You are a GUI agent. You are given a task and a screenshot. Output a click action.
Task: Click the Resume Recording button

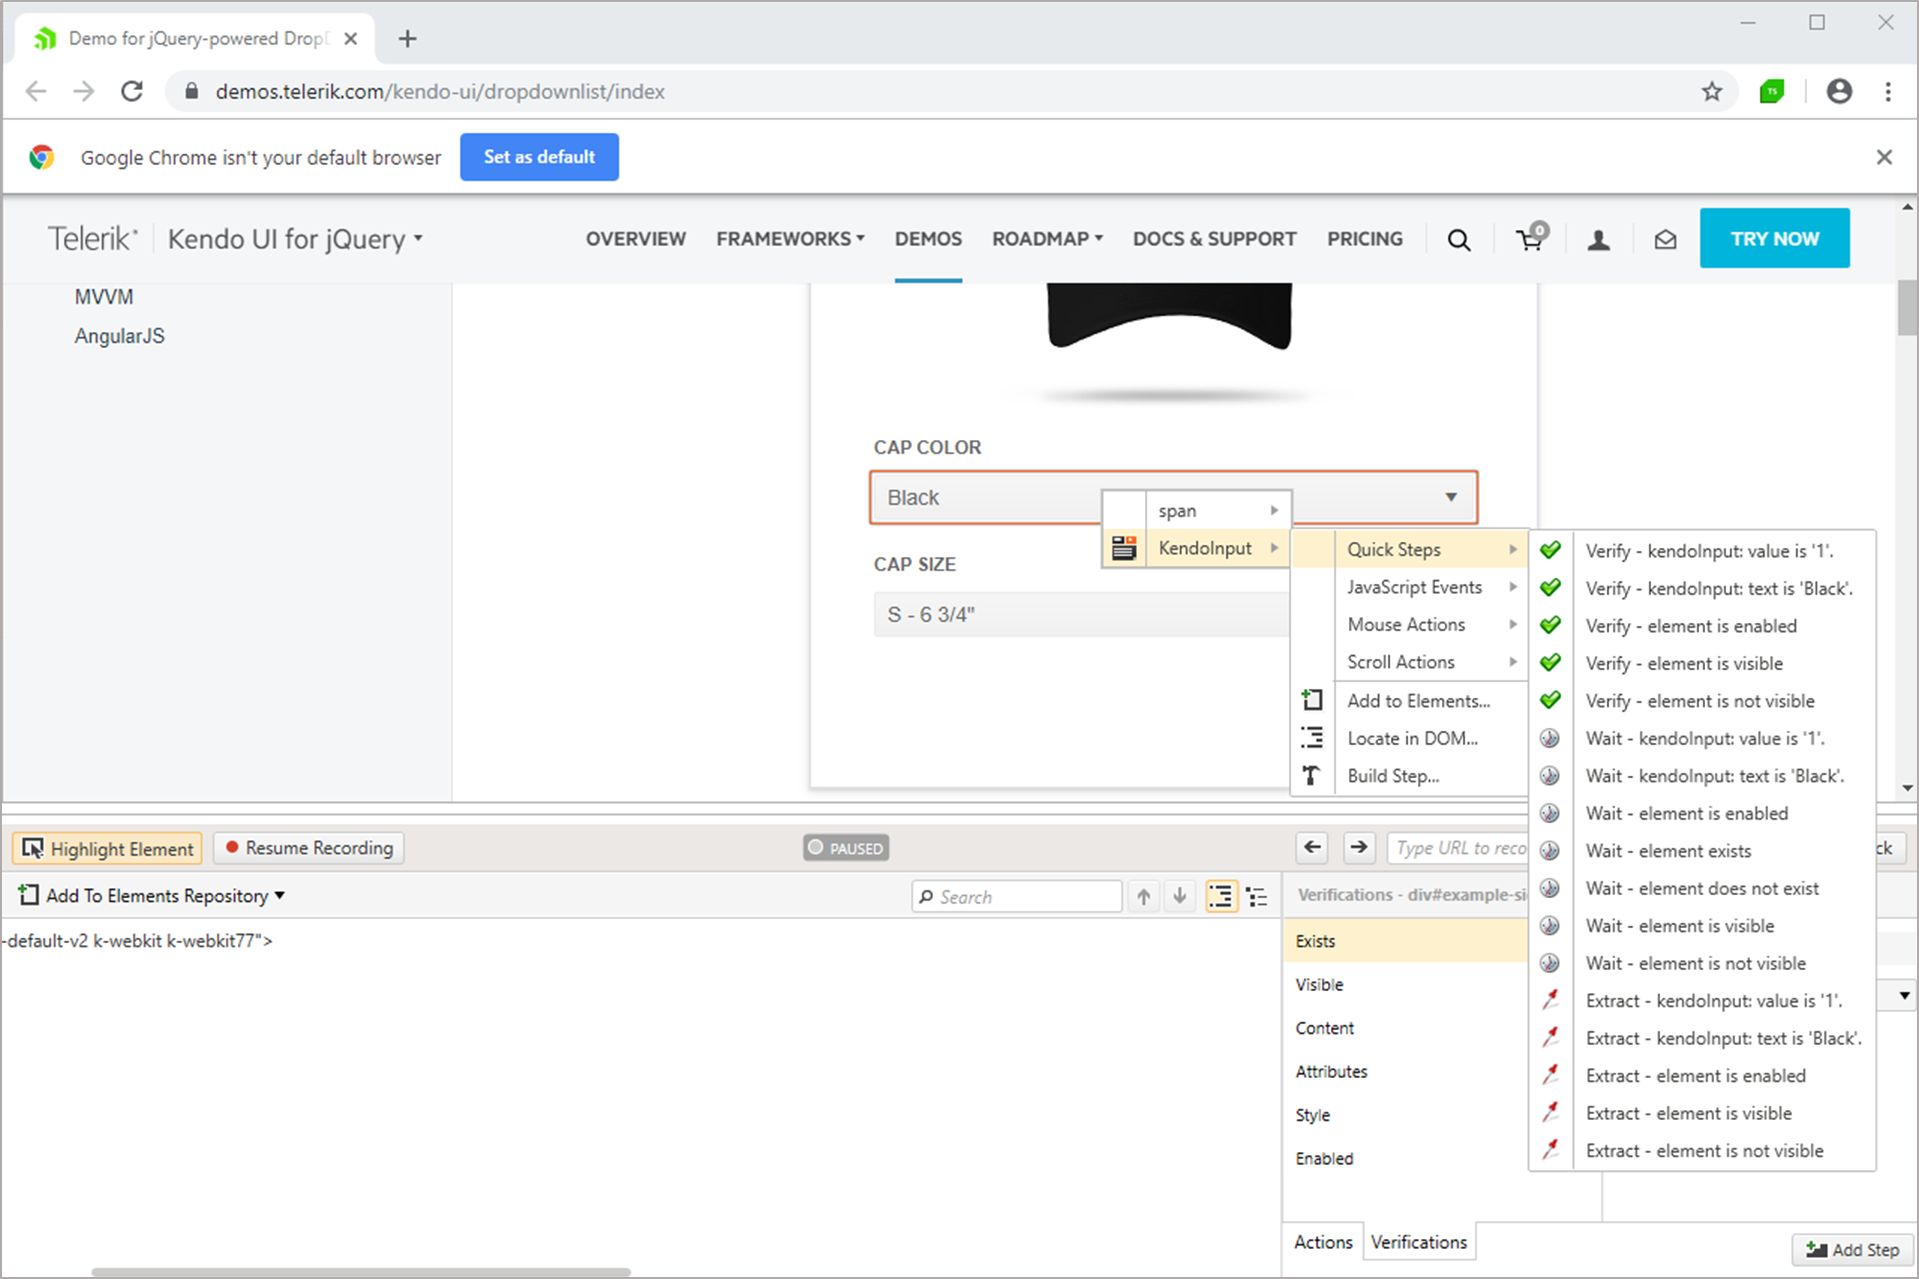(309, 848)
